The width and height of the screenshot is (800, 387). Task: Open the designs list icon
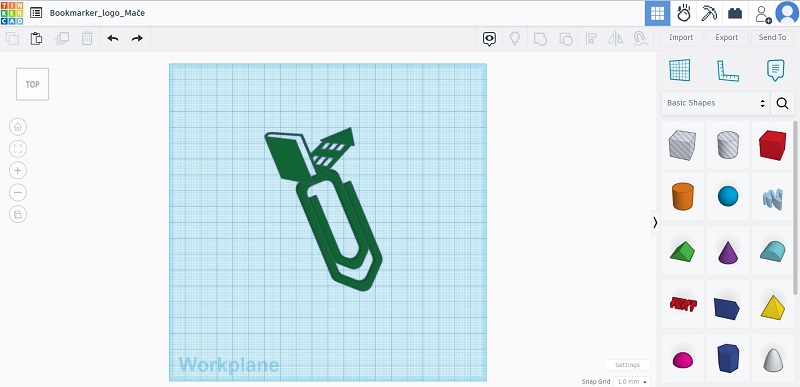(x=36, y=13)
